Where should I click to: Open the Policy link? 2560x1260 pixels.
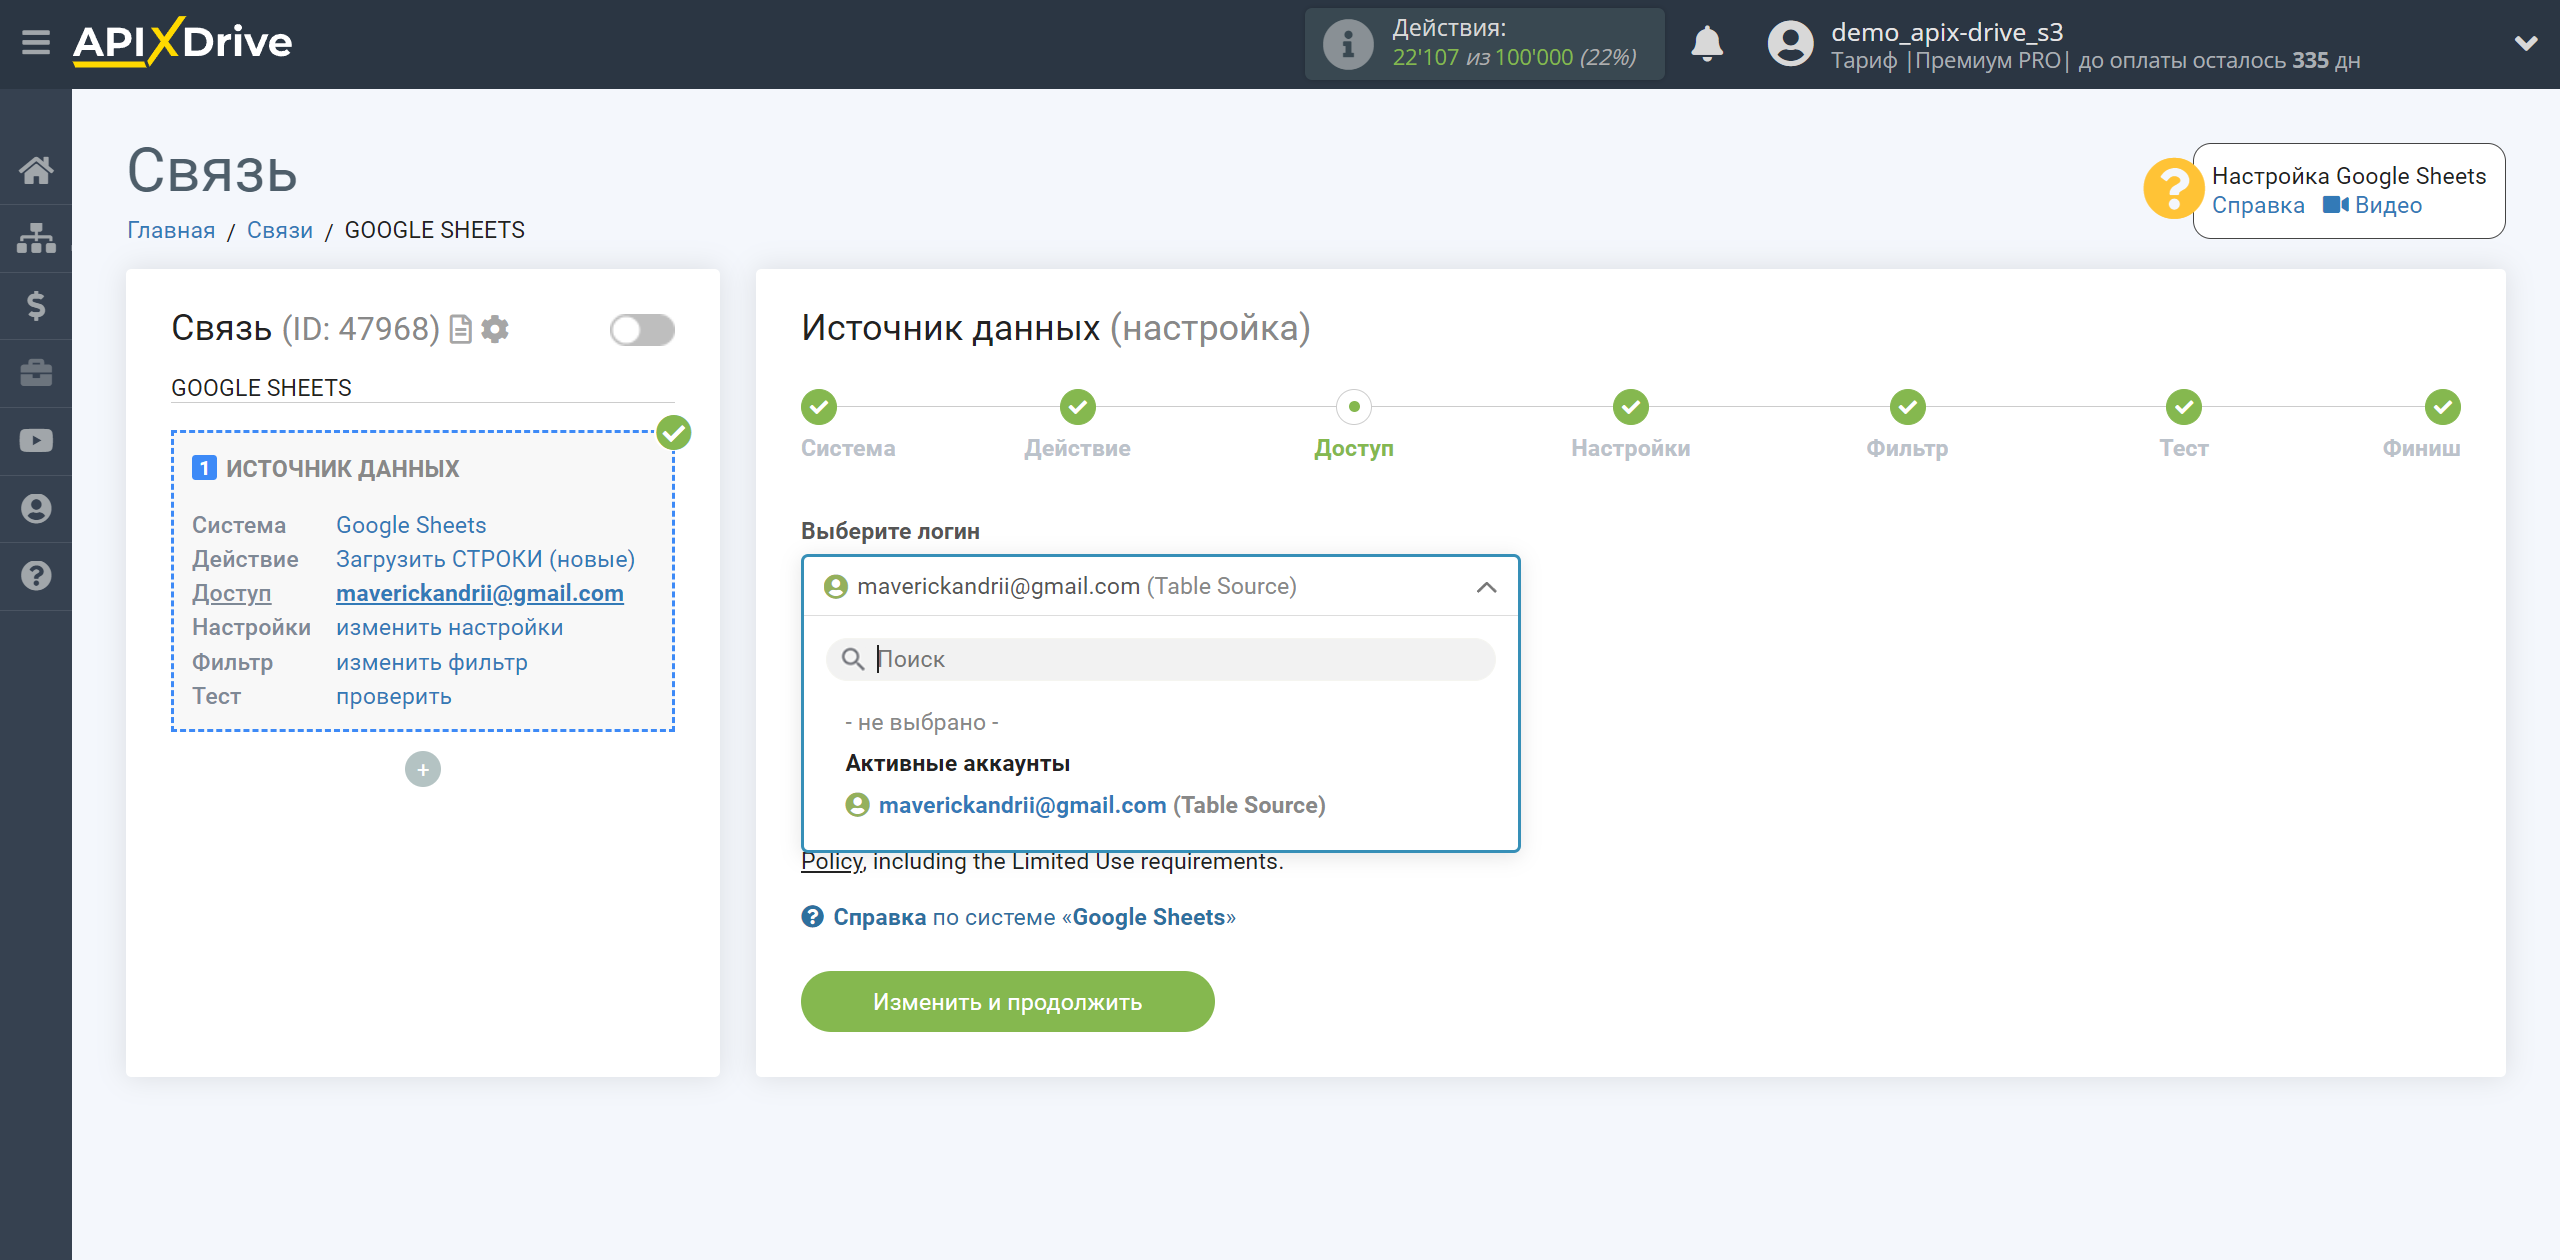tap(832, 861)
